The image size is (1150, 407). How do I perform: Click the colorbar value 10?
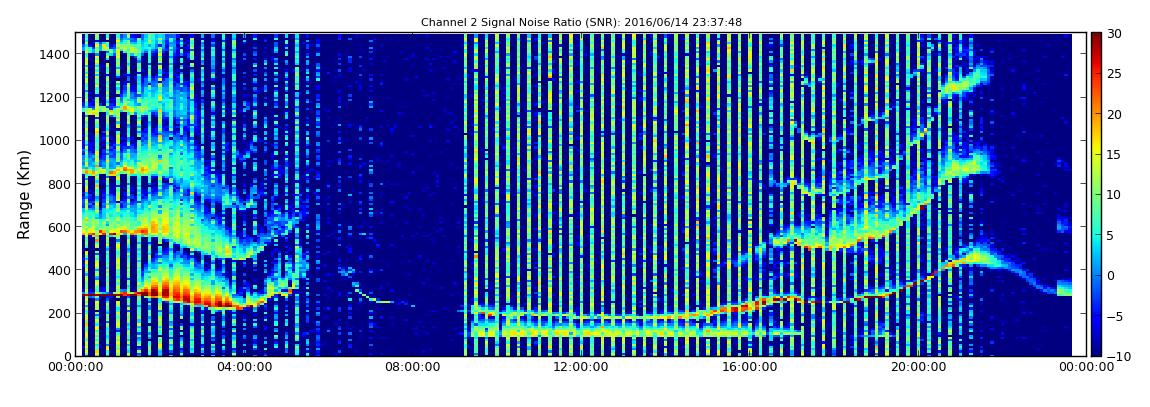coord(1115,195)
